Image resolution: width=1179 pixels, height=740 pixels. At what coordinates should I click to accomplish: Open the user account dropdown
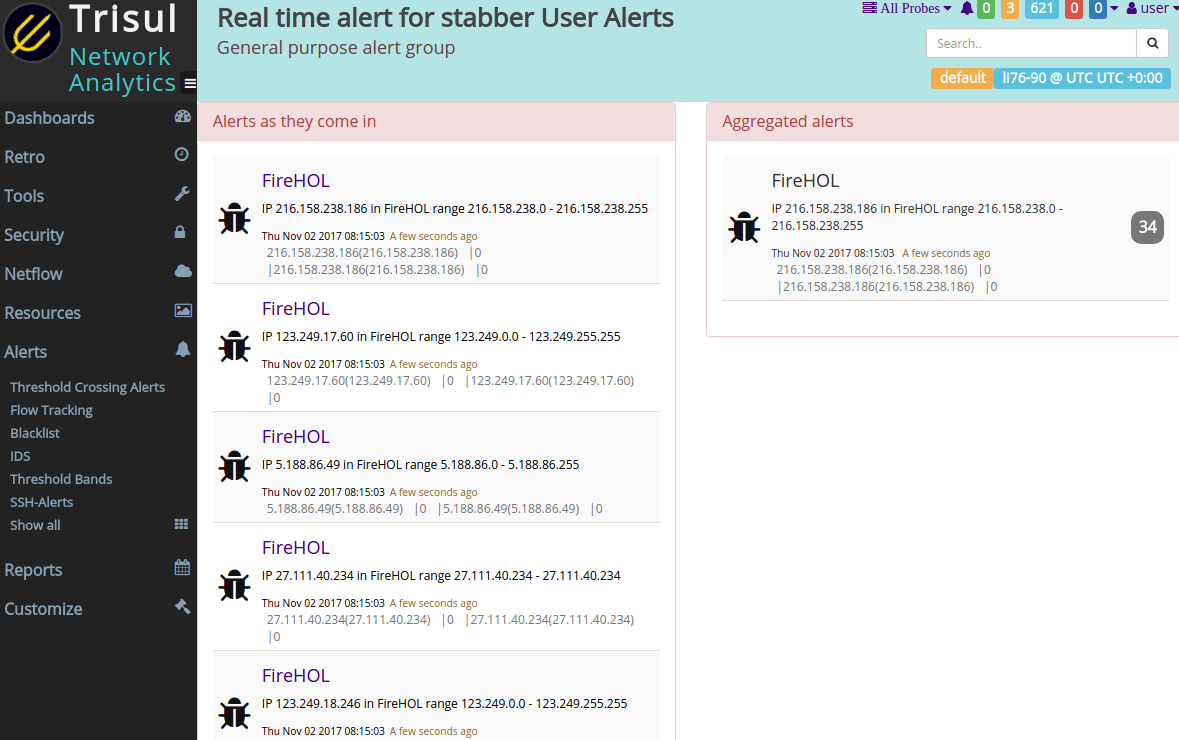pos(1152,8)
